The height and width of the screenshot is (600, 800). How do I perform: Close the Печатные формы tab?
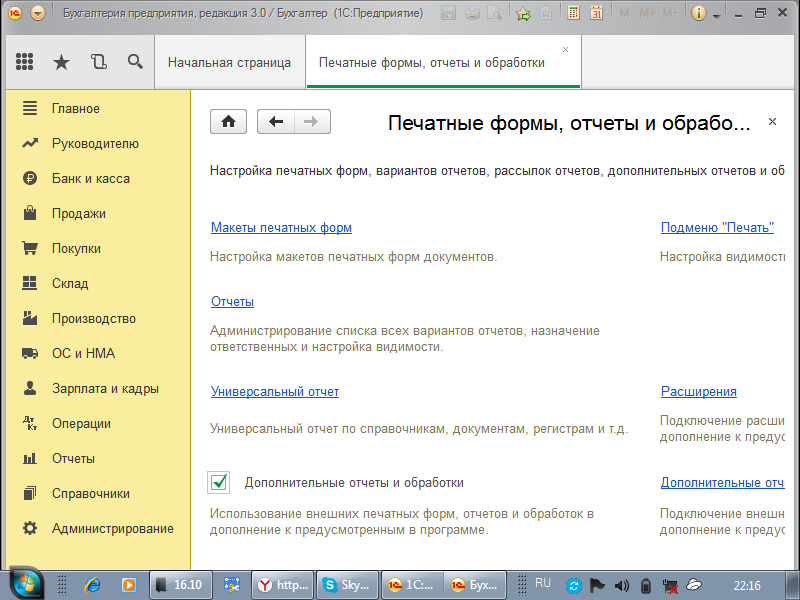click(x=565, y=49)
